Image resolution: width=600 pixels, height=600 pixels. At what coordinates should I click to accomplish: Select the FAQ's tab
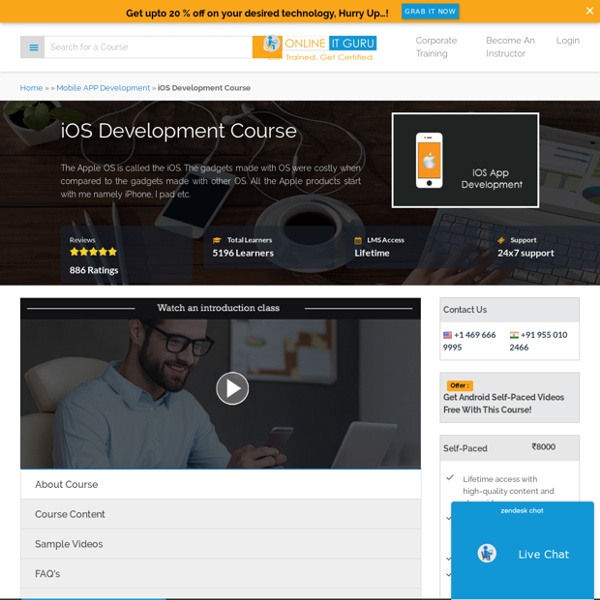[x=220, y=574]
